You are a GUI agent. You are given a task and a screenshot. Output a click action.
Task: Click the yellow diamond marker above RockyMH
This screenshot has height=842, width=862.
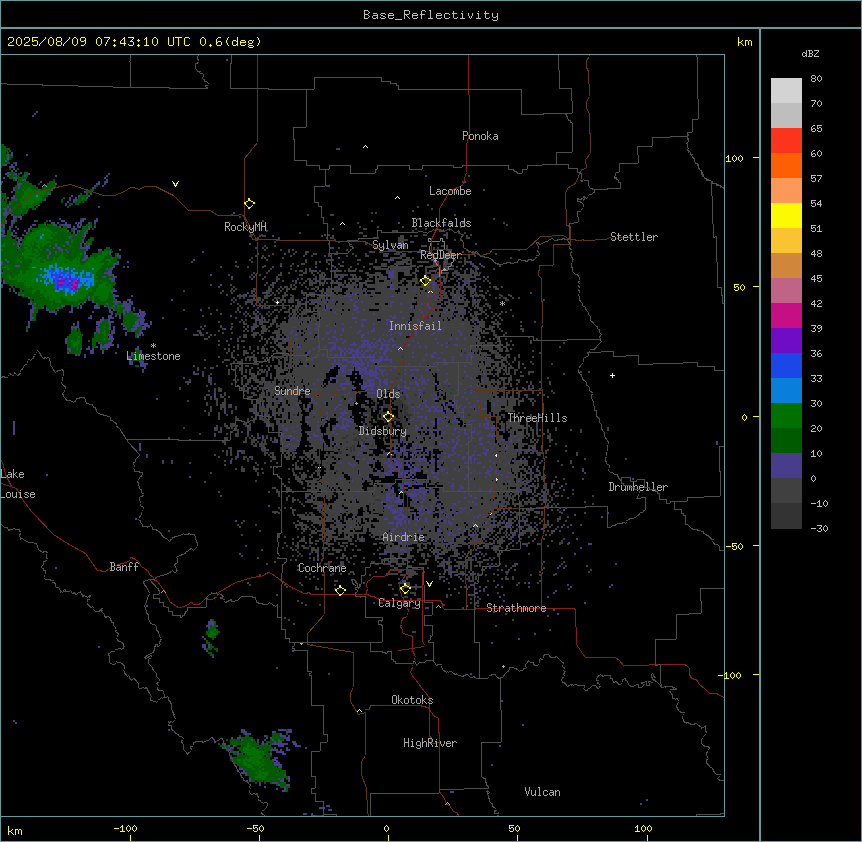tap(250, 204)
